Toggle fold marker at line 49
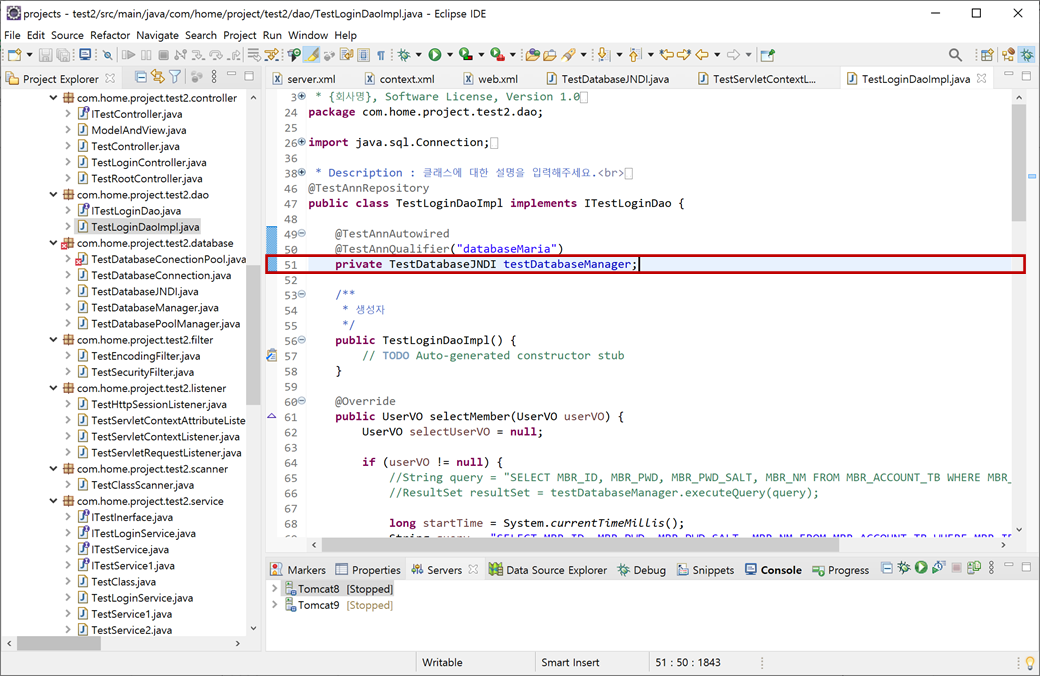1040x676 pixels. coord(302,233)
